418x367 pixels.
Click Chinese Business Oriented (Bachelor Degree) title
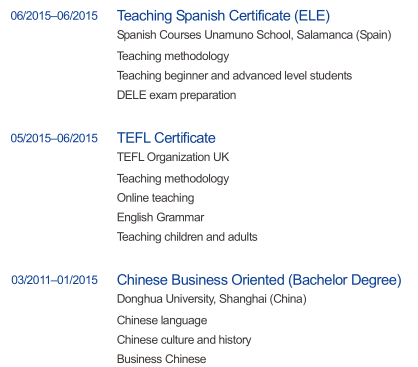coord(259,280)
